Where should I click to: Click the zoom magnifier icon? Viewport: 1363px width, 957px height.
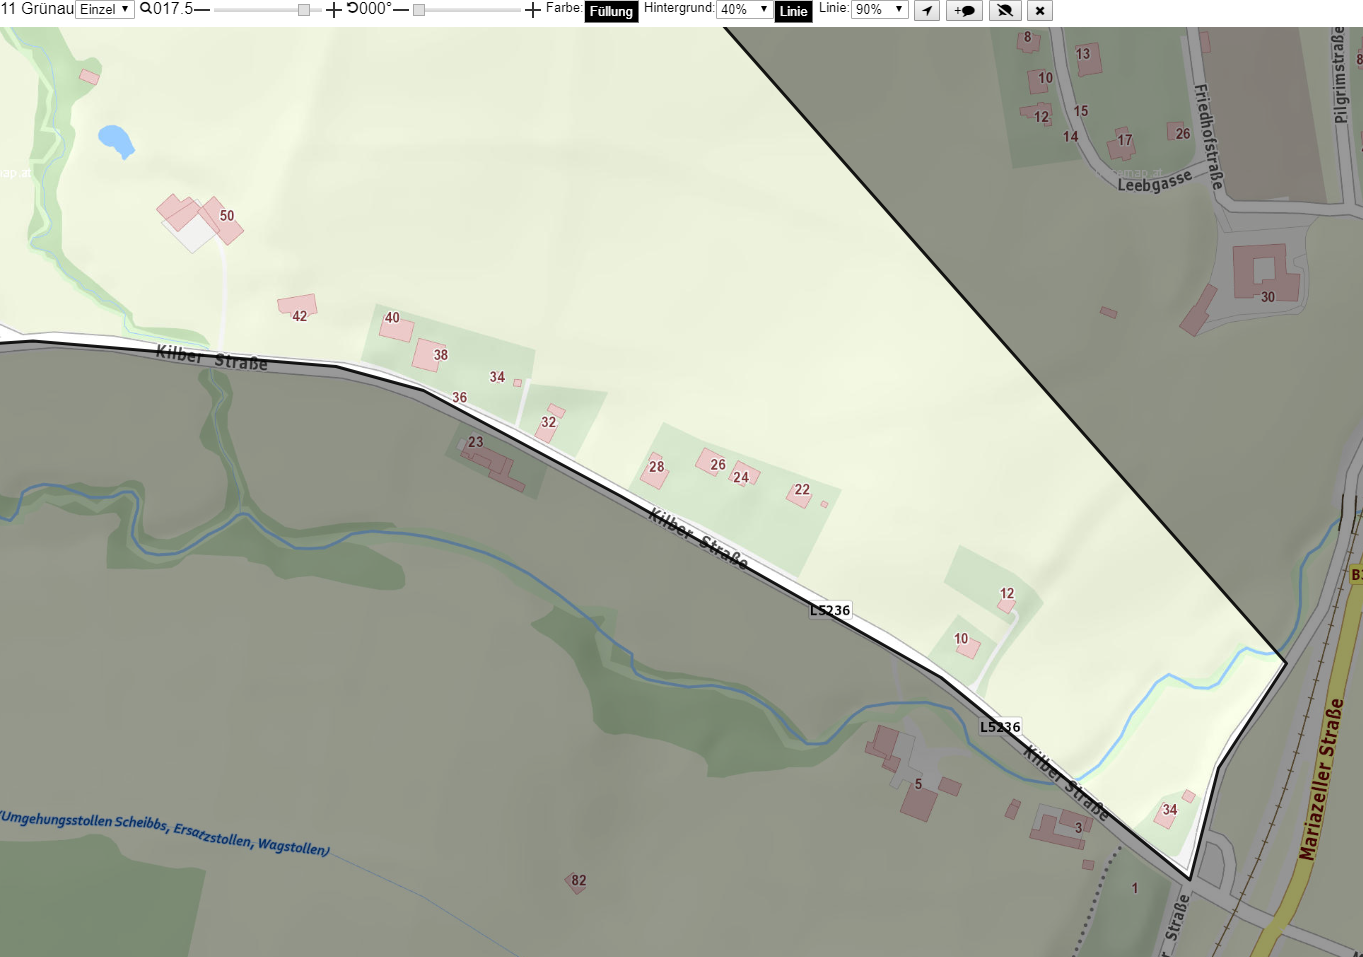point(146,9)
